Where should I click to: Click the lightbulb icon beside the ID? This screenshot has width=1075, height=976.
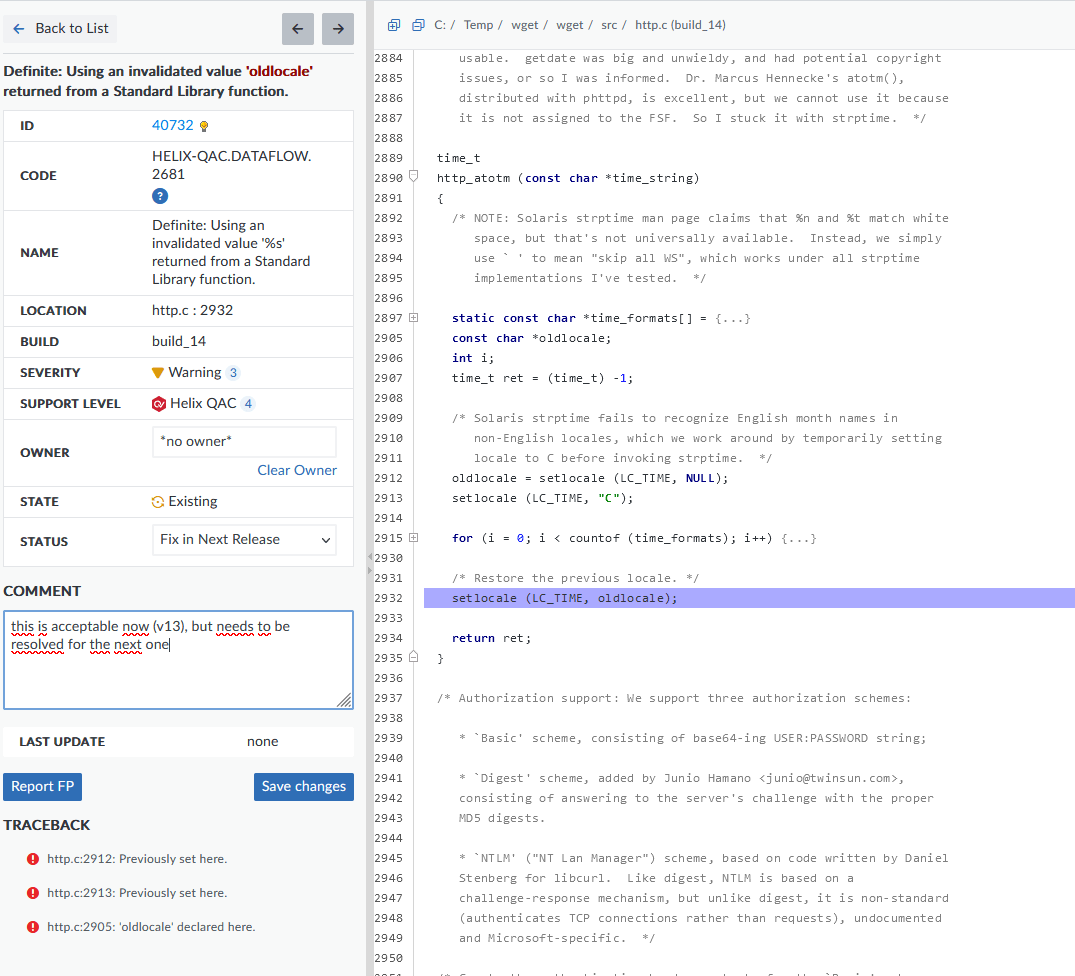pos(204,126)
